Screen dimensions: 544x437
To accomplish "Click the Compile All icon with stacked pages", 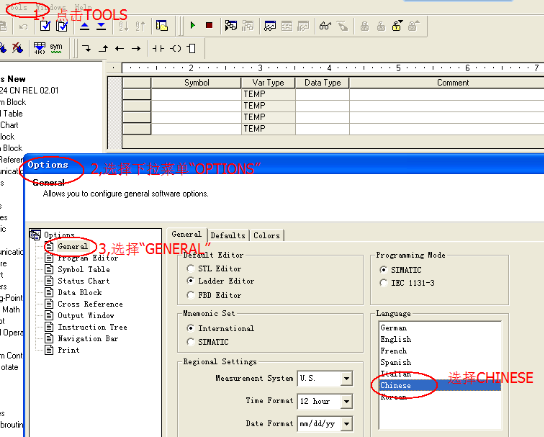I will click(x=62, y=26).
